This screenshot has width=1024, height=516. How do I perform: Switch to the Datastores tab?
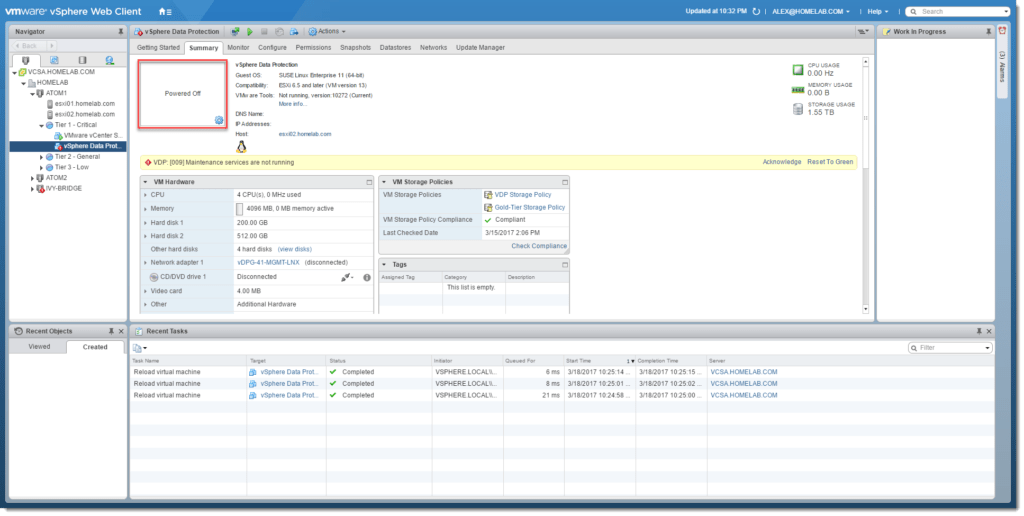(395, 48)
